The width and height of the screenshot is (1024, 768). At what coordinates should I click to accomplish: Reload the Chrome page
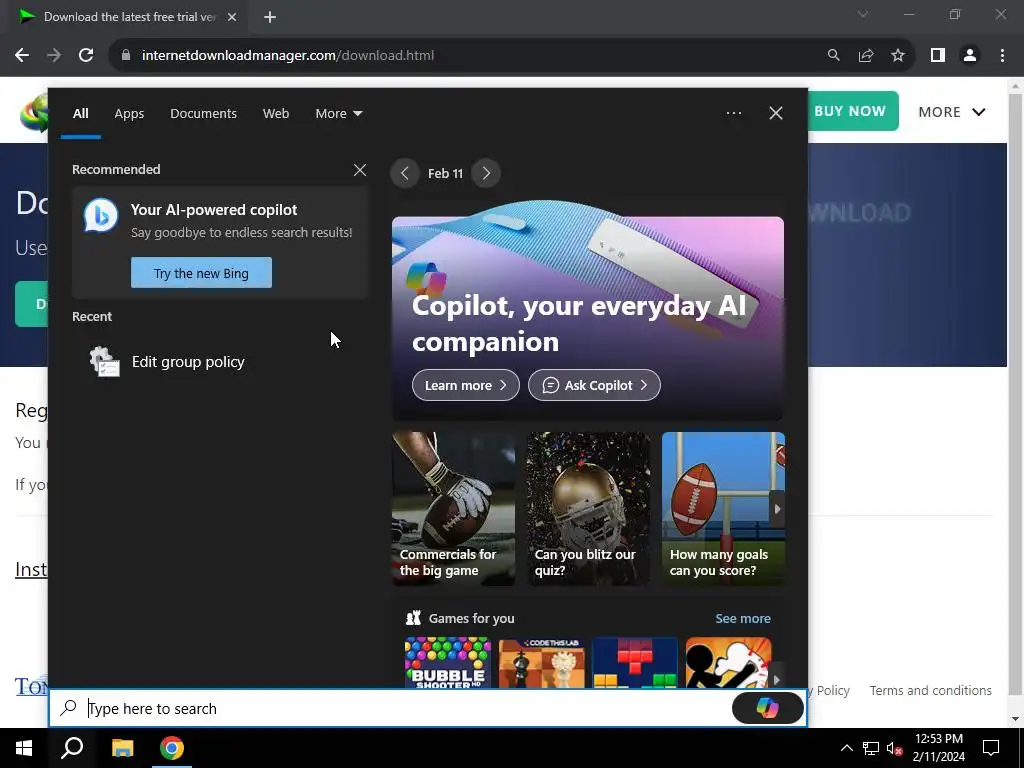point(86,56)
